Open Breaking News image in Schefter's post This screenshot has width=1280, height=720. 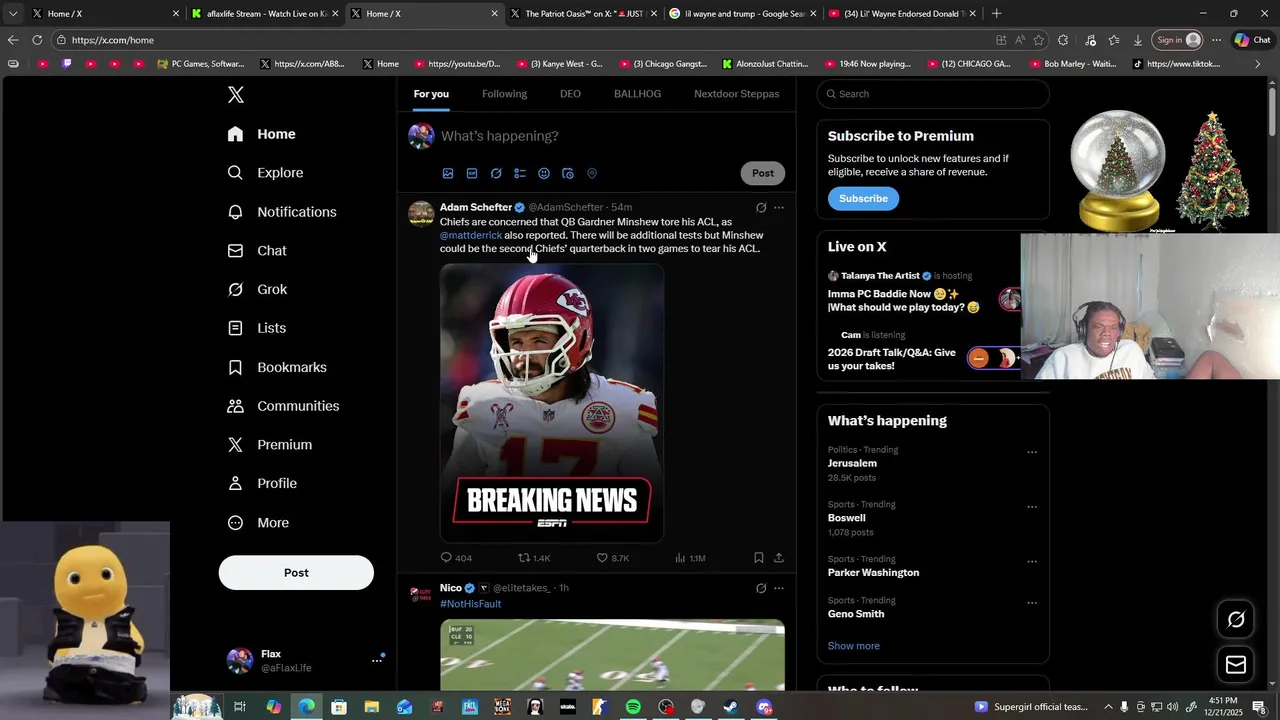click(552, 403)
